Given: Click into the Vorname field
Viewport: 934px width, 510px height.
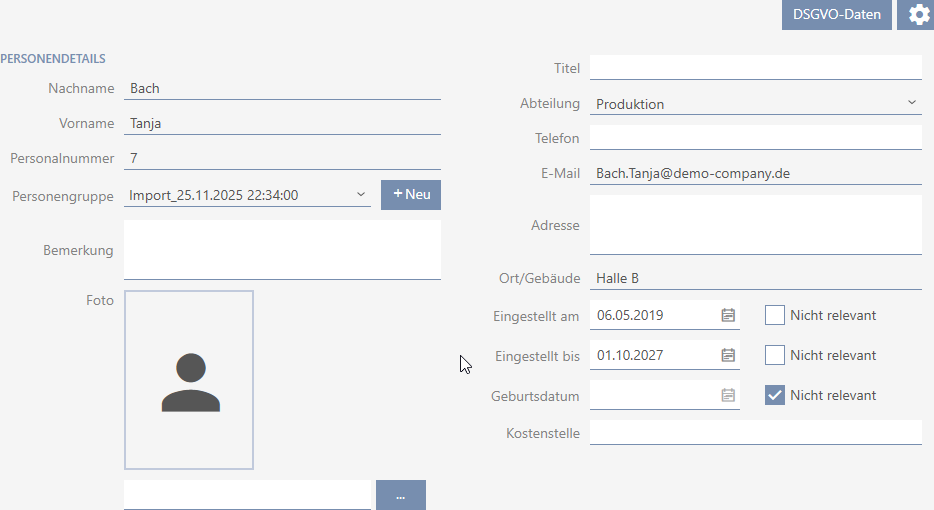Looking at the screenshot, I should click(x=282, y=124).
